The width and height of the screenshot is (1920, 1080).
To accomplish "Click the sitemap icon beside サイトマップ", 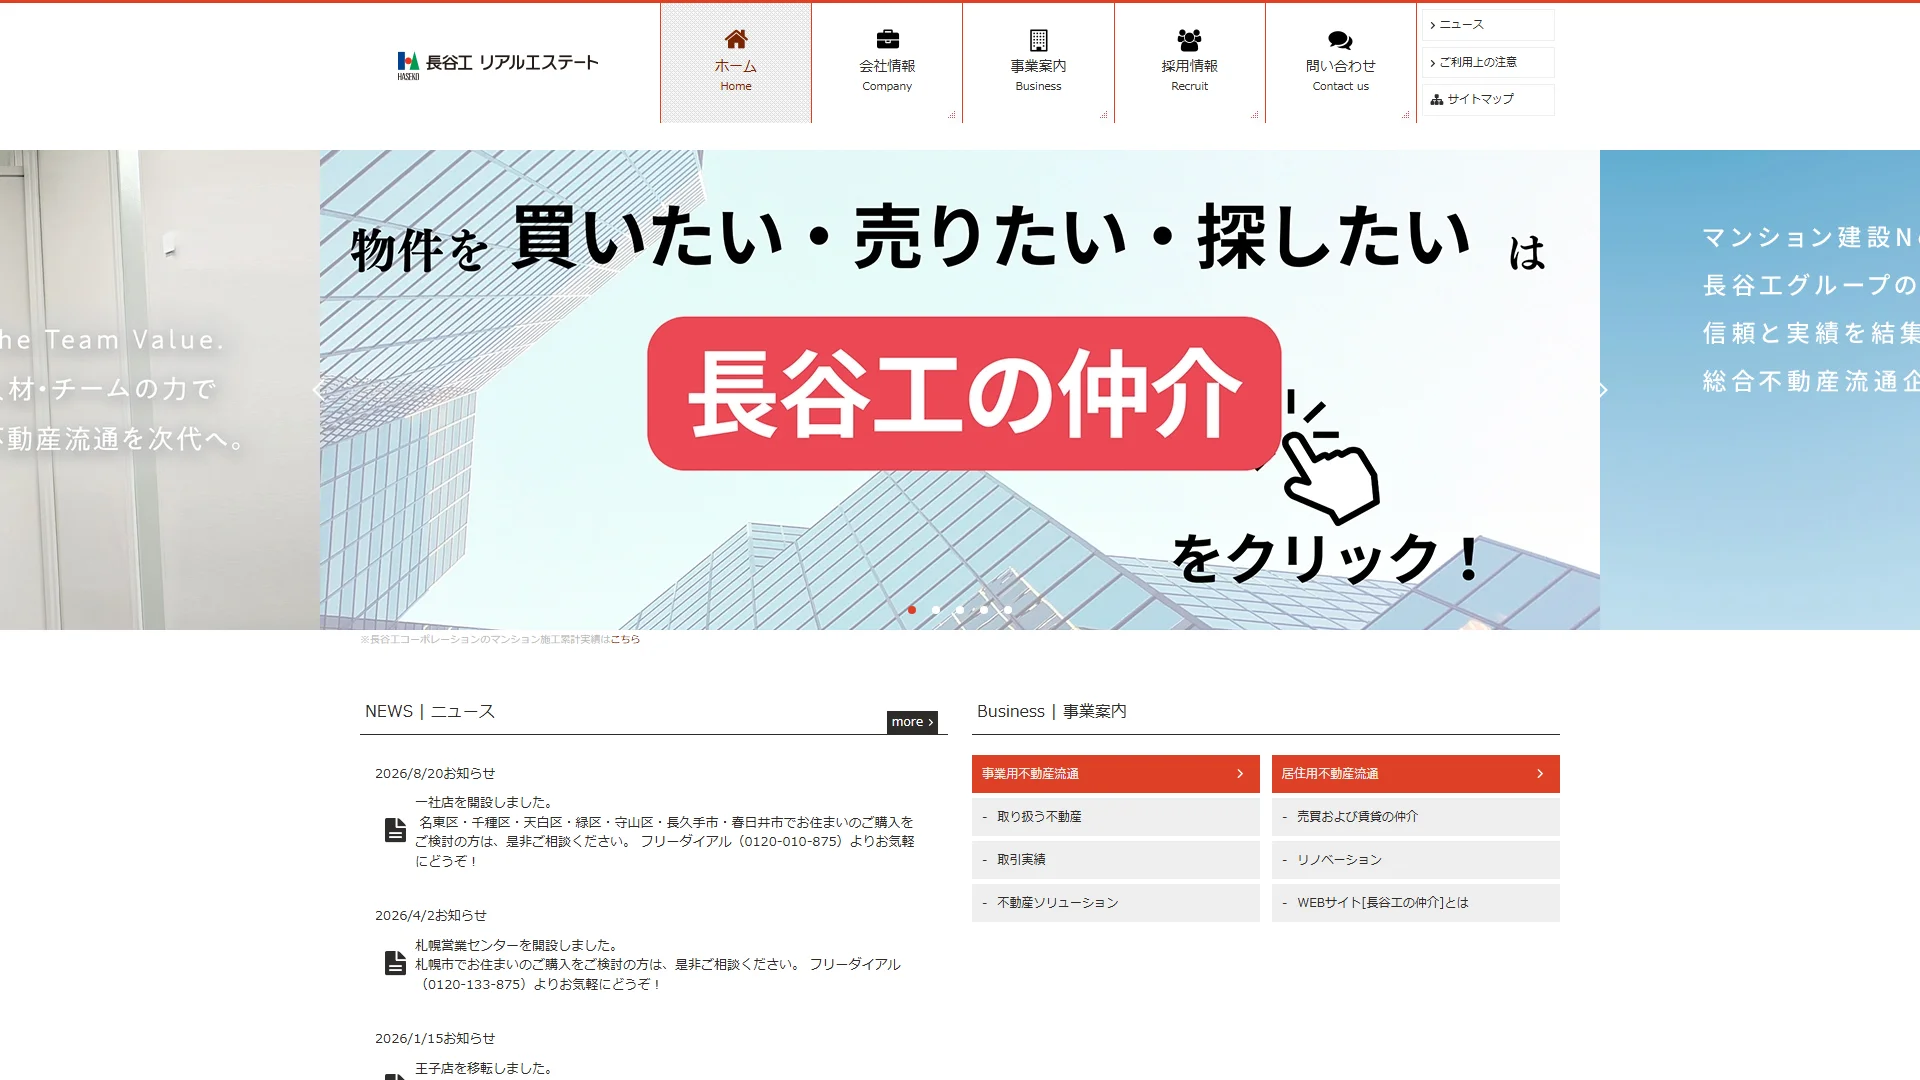I will pos(1436,99).
